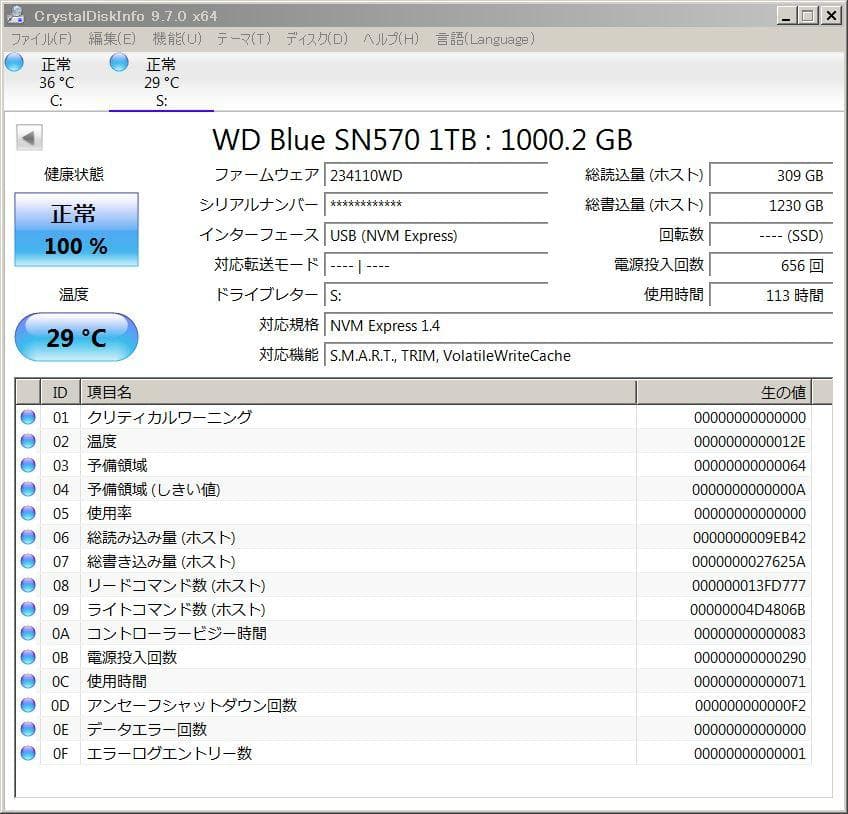
Task: Click the blue icon beside 使用率 row
Action: (27, 513)
